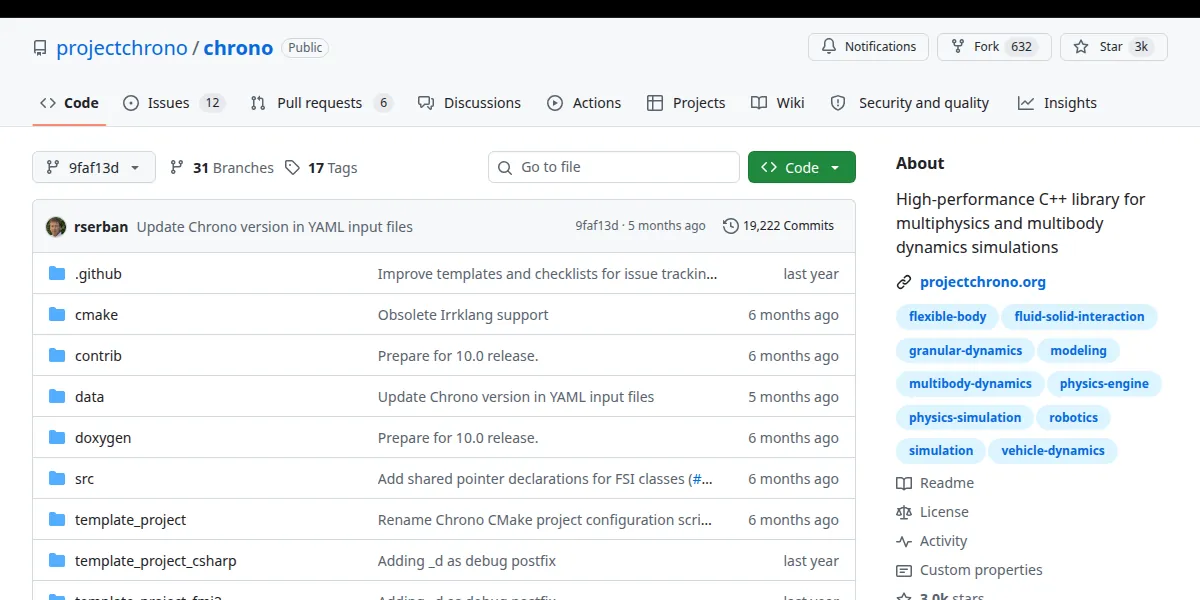View the 31 Branches link

[222, 168]
